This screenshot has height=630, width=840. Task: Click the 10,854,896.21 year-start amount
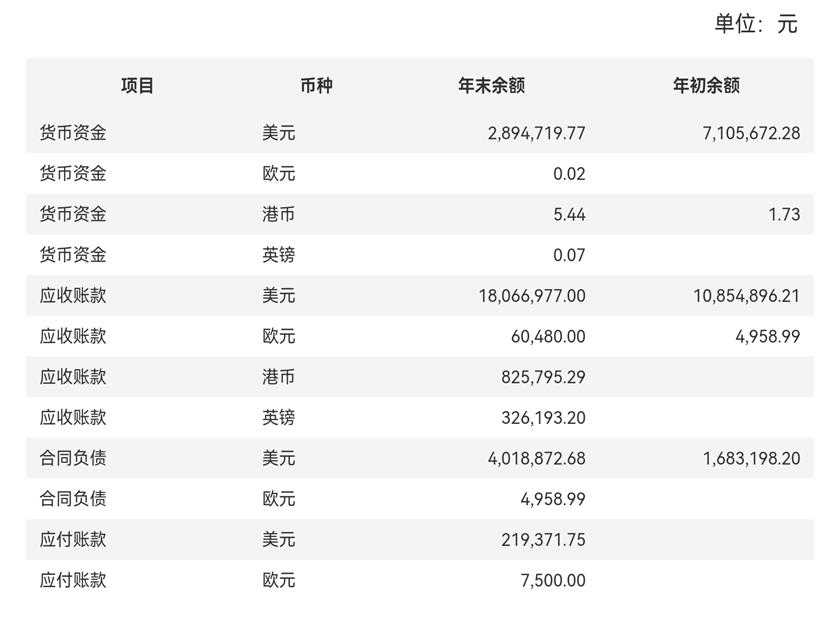(746, 296)
